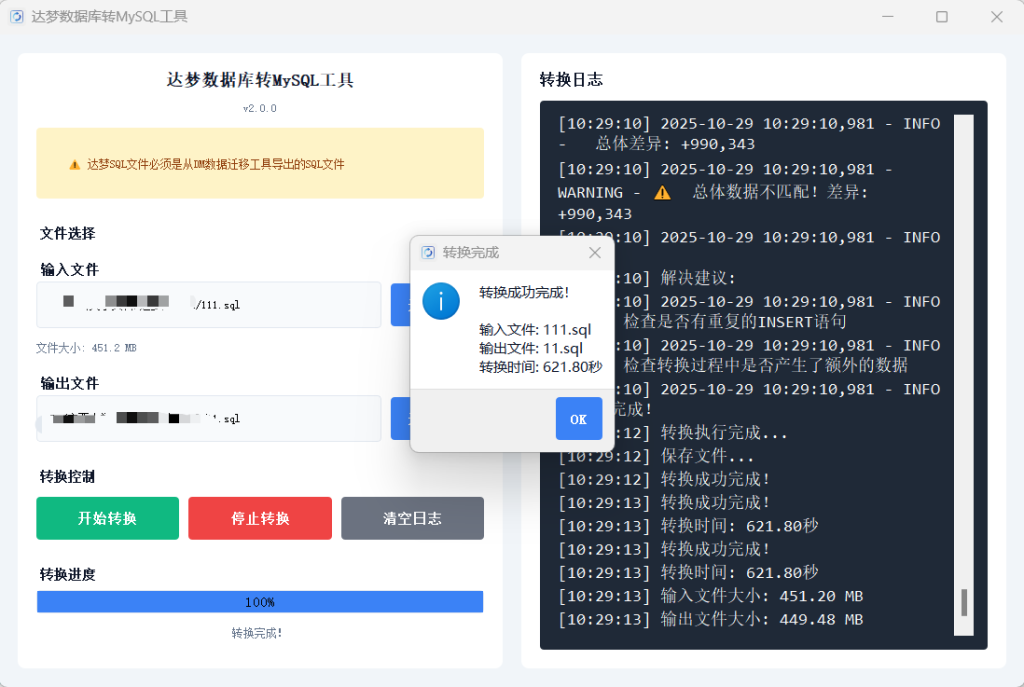Click the log panel scrollbar thumb
1024x687 pixels.
pos(964,602)
